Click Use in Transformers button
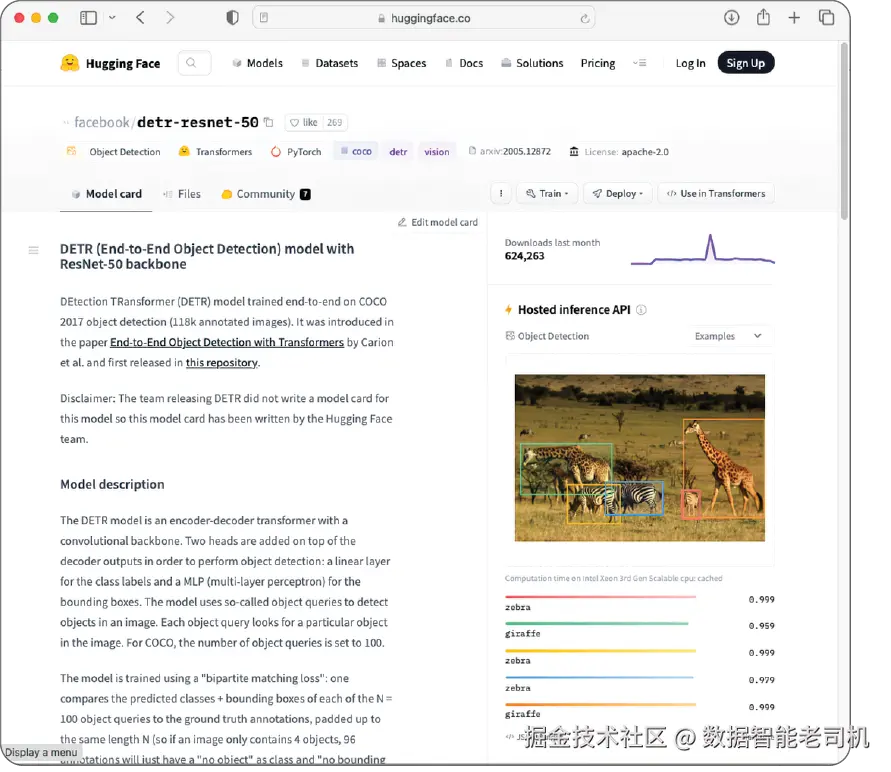 click(x=716, y=194)
